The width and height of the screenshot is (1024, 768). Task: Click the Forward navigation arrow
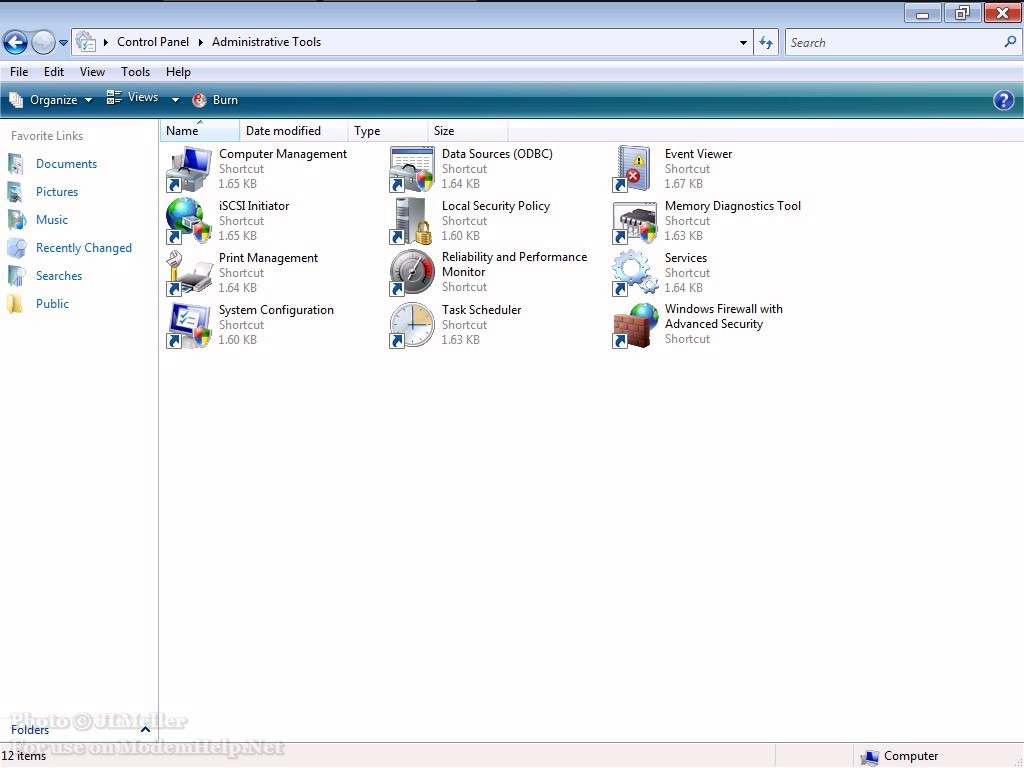point(43,42)
